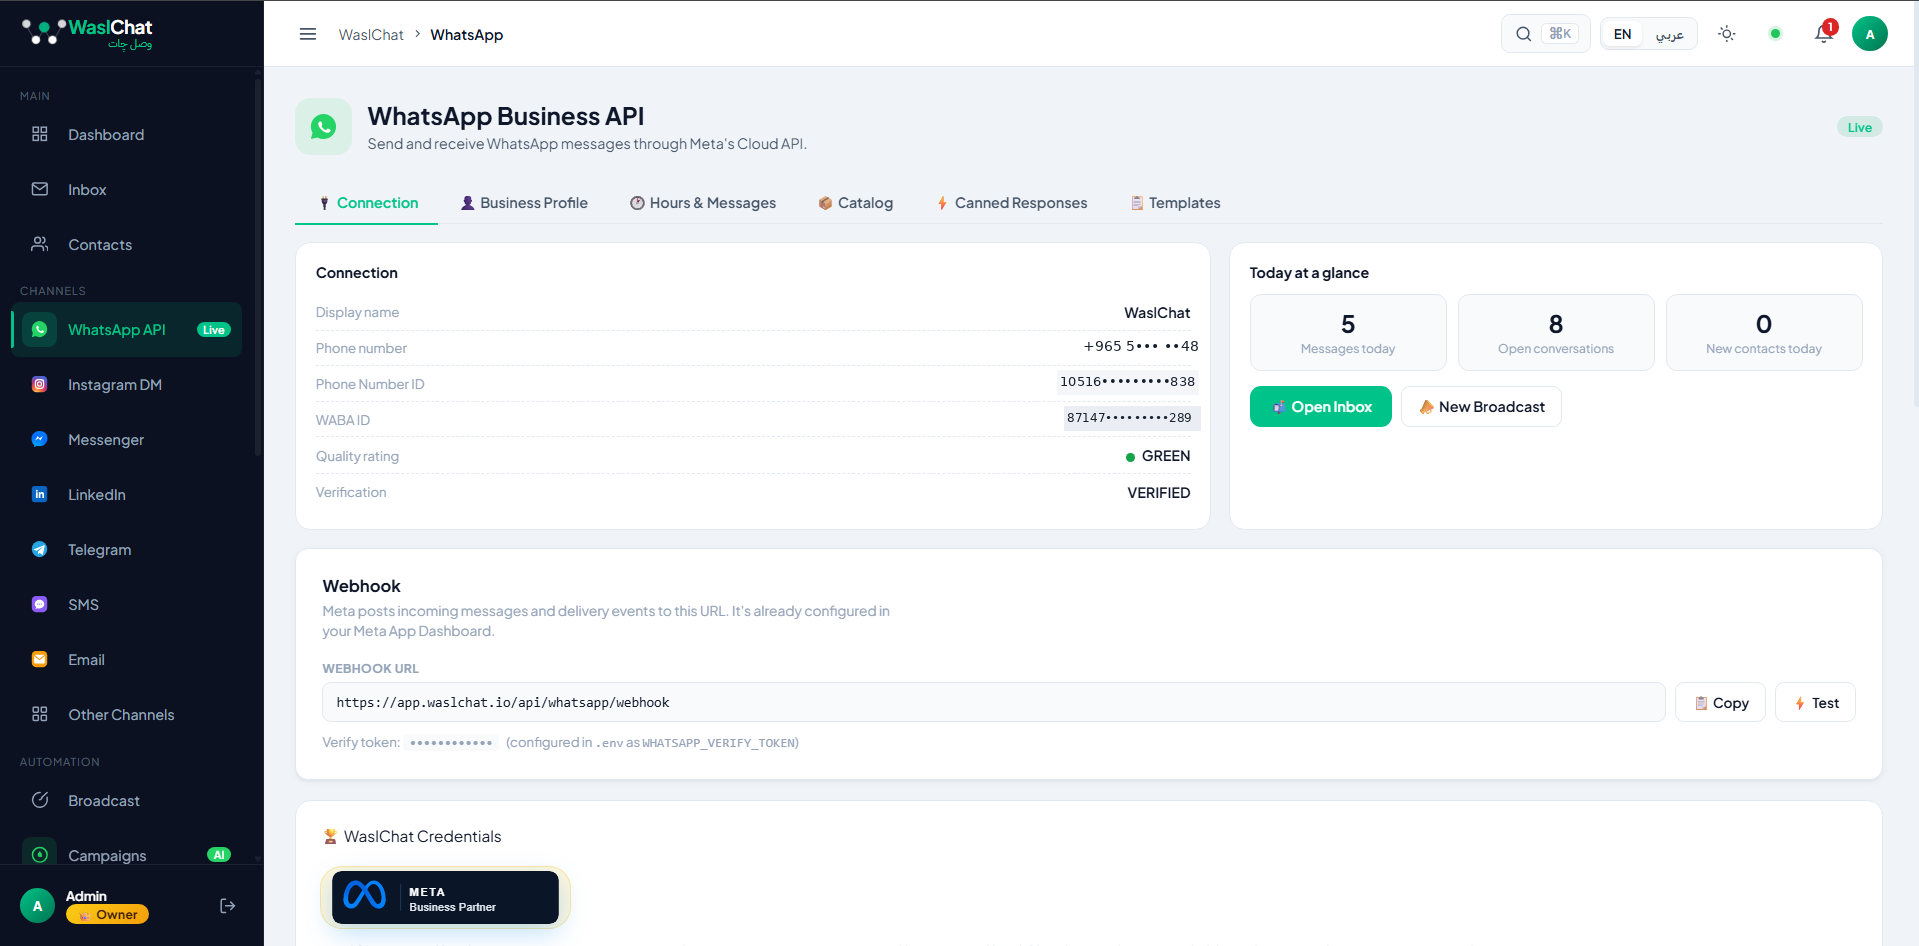Image resolution: width=1919 pixels, height=946 pixels.
Task: Open the Messenger channel icon
Action: pos(40,439)
